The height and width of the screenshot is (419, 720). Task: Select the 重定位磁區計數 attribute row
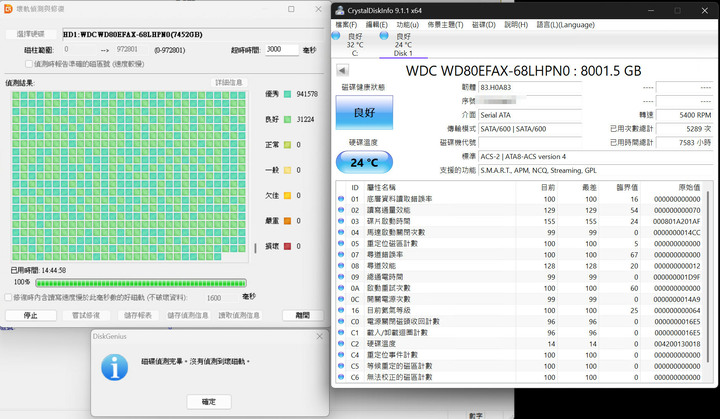point(520,243)
